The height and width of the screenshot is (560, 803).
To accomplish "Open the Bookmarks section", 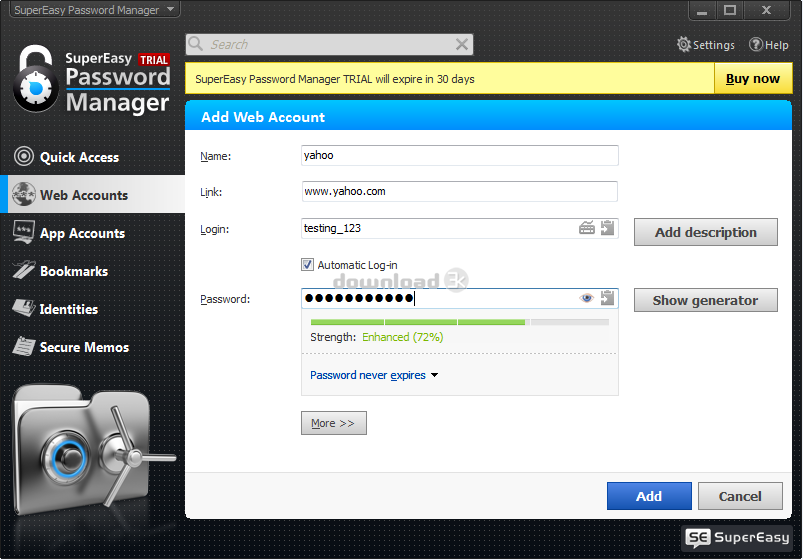I will tap(73, 271).
